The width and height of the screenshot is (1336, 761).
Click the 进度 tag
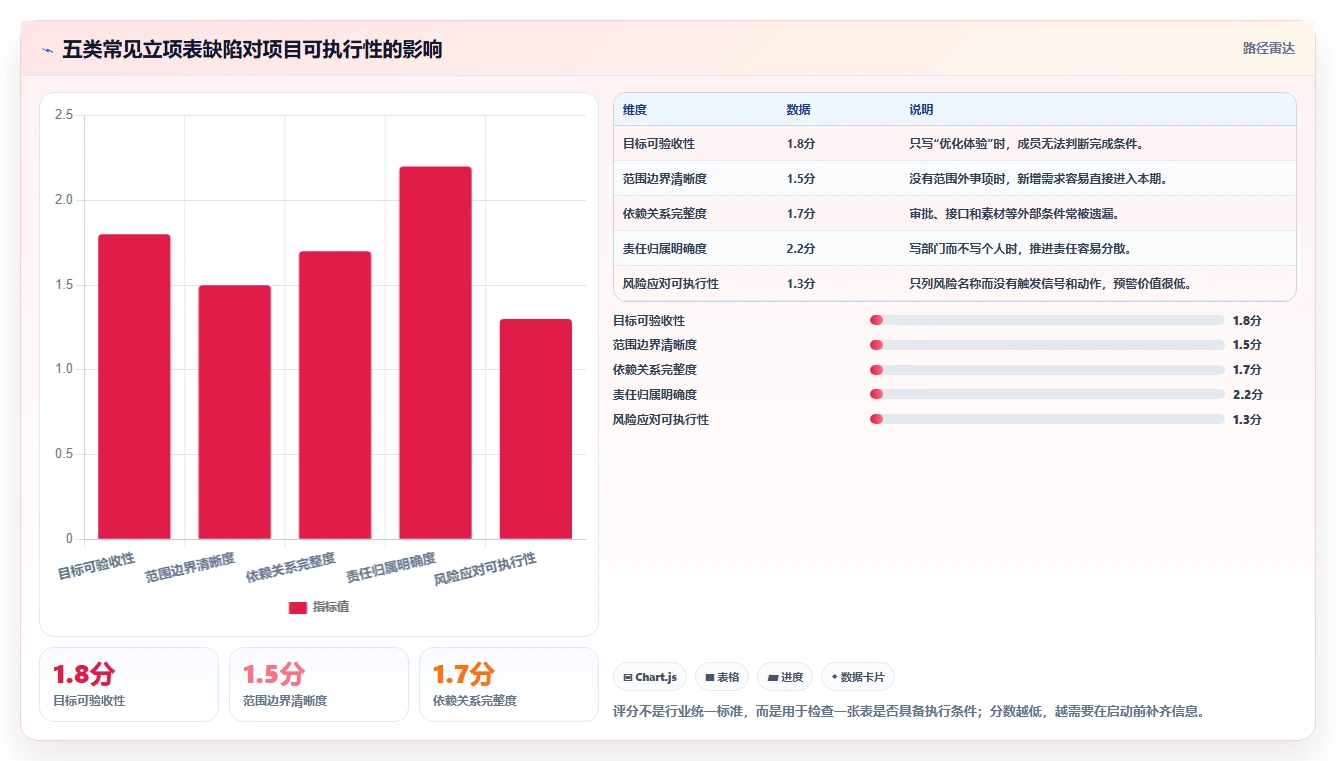pos(785,677)
